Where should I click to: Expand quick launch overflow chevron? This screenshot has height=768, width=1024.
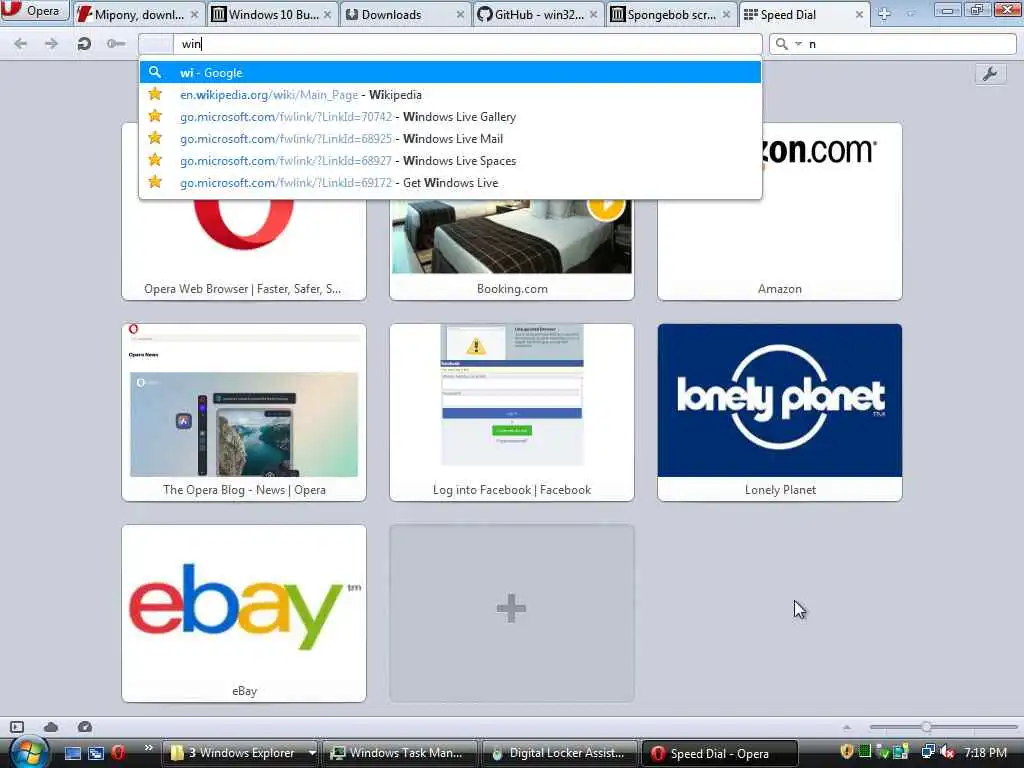point(148,748)
